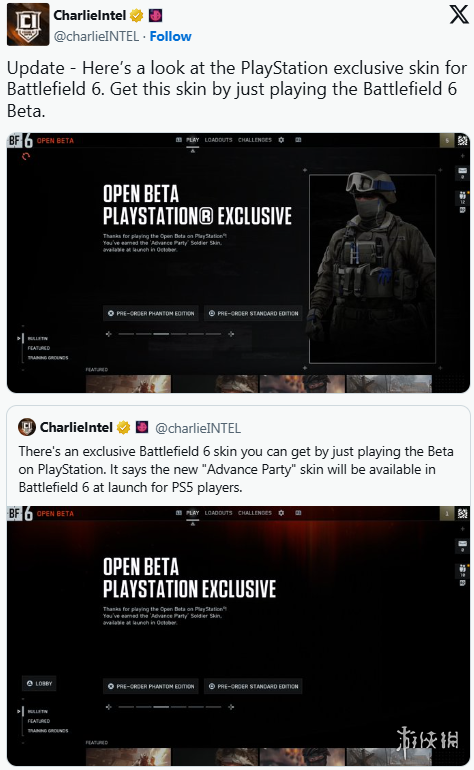
Task: Click Pre-Order Phantom Edition in top screenshot
Action: pyautogui.click(x=151, y=313)
